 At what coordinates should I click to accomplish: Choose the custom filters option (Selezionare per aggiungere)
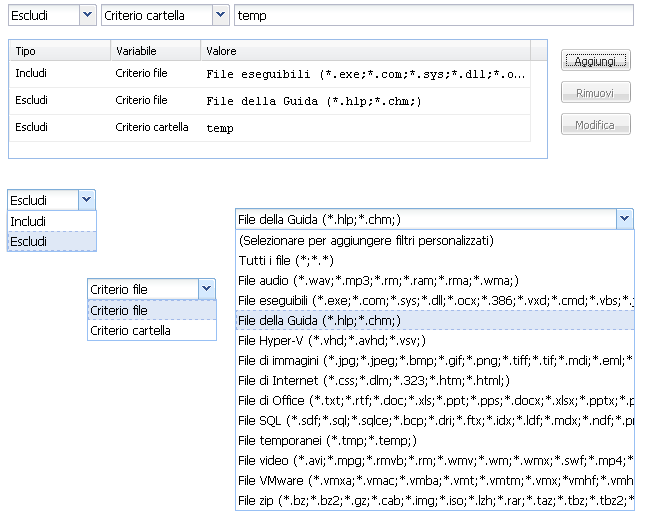[x=434, y=240]
